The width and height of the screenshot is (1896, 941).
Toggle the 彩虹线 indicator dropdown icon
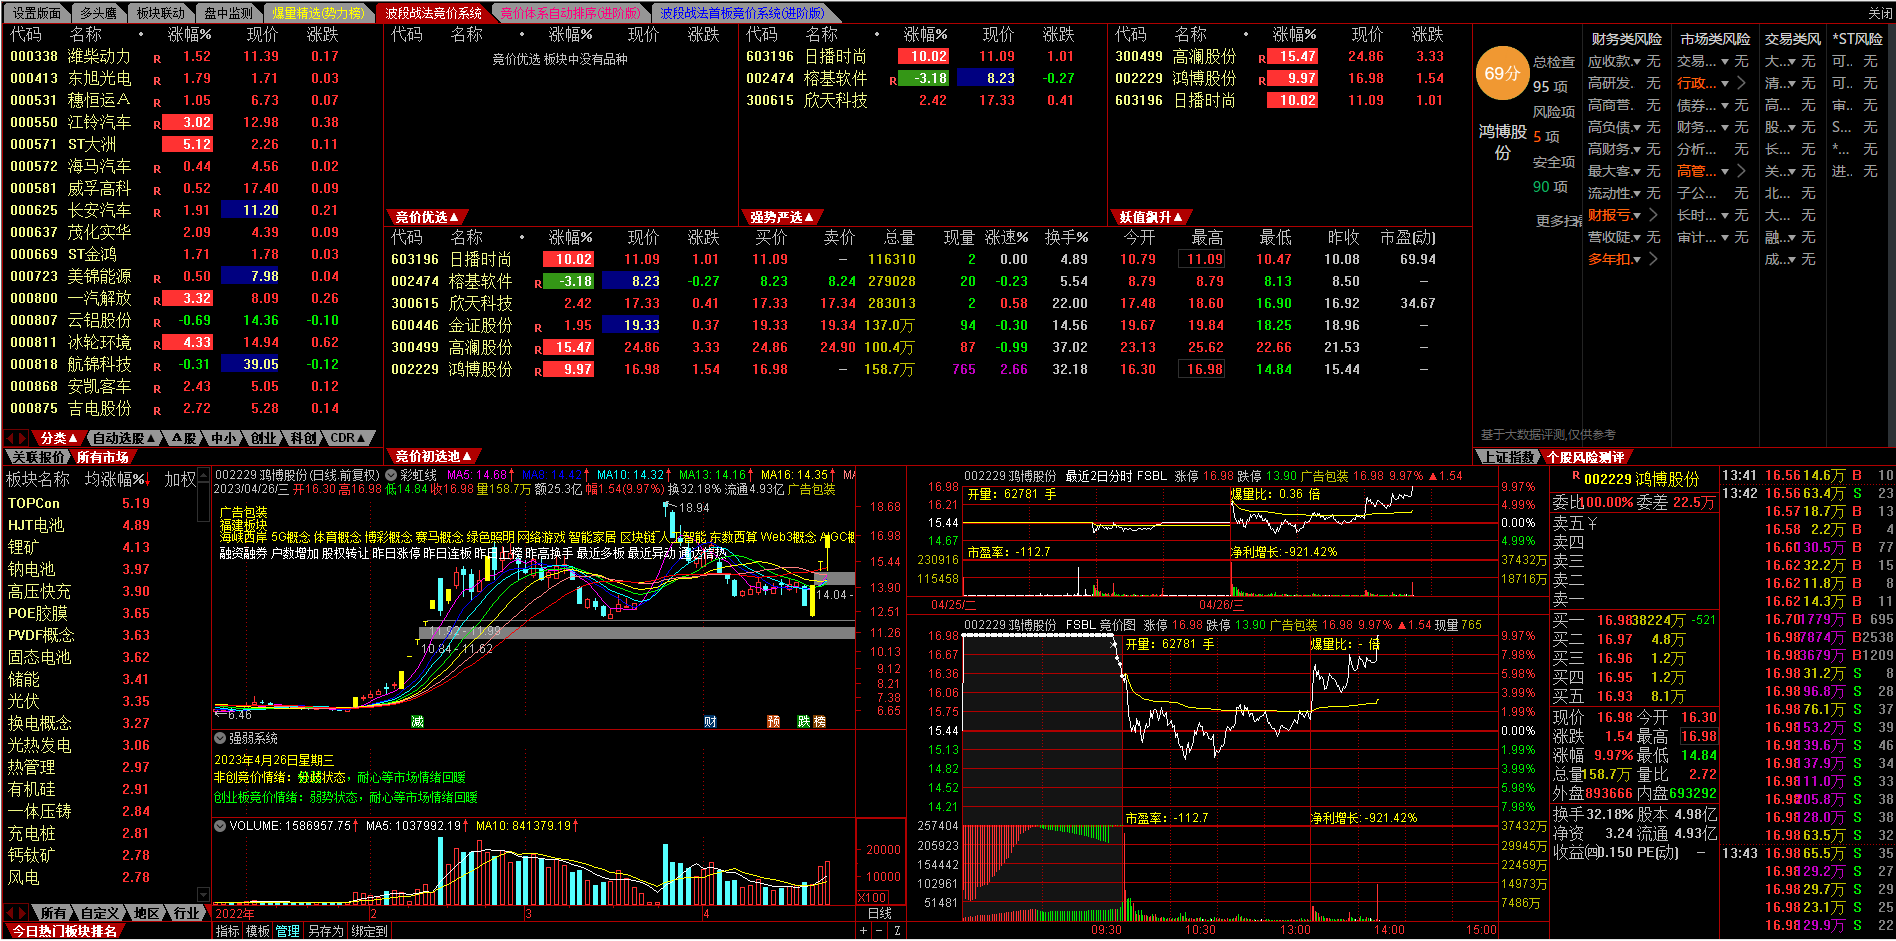(x=391, y=475)
